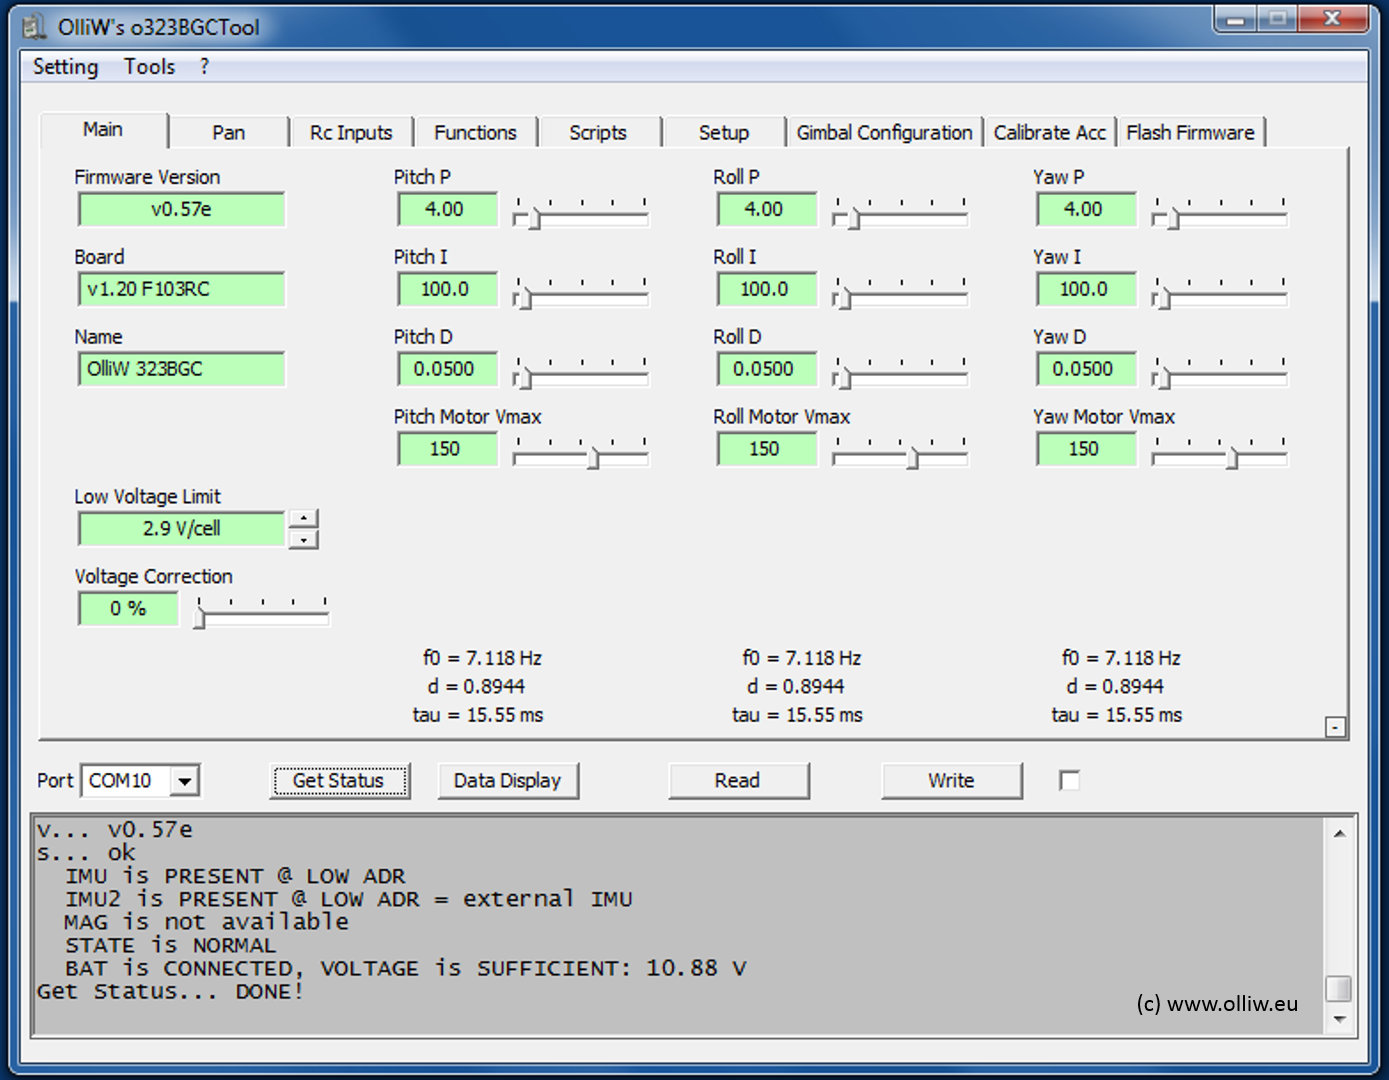Open the ? help menu
The height and width of the screenshot is (1080, 1389).
[x=204, y=67]
